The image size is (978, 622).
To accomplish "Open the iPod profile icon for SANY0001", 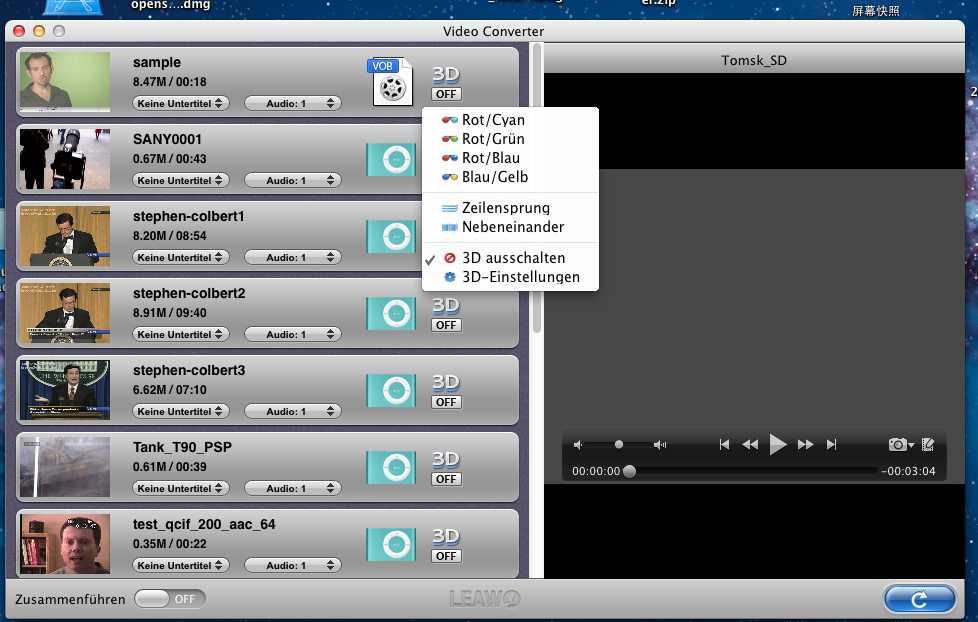I will (391, 160).
